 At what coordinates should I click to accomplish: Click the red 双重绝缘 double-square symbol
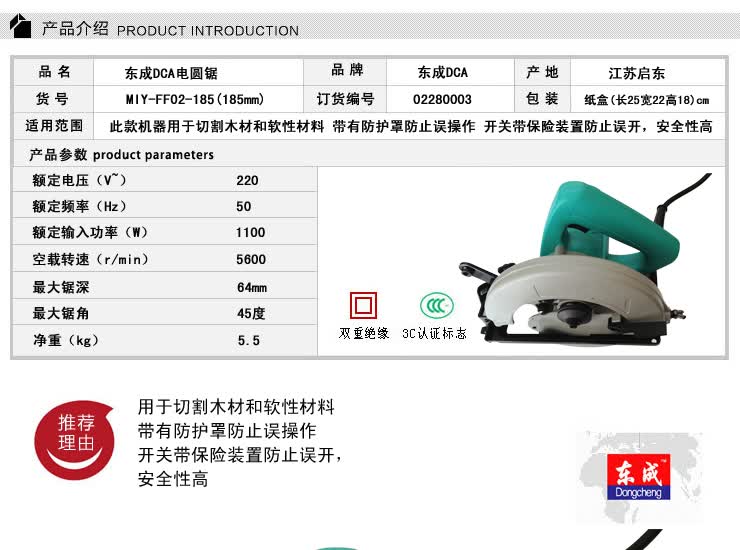click(x=363, y=305)
